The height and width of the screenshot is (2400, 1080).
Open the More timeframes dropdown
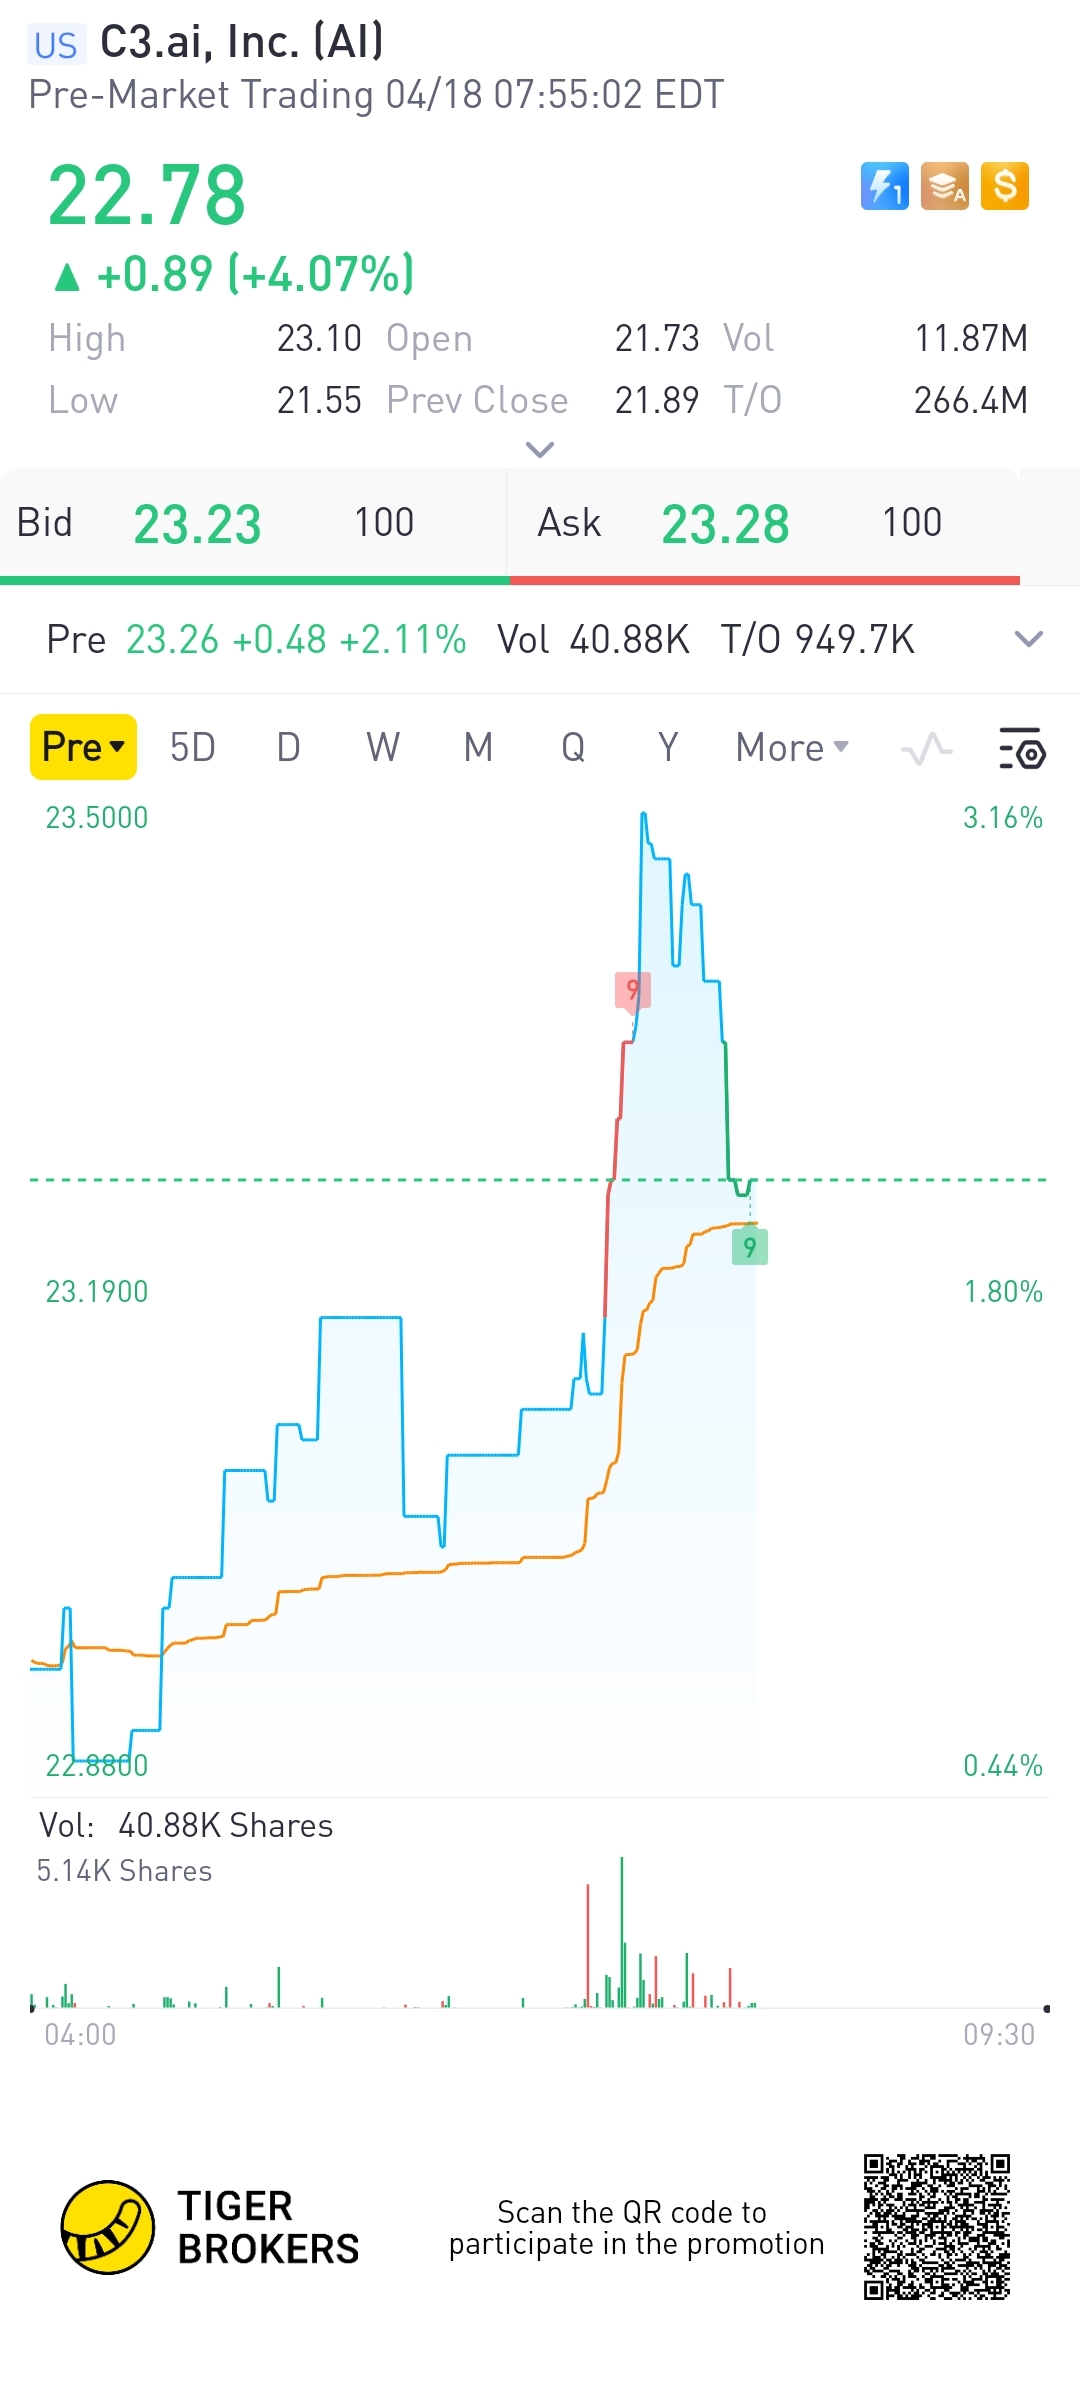(792, 747)
